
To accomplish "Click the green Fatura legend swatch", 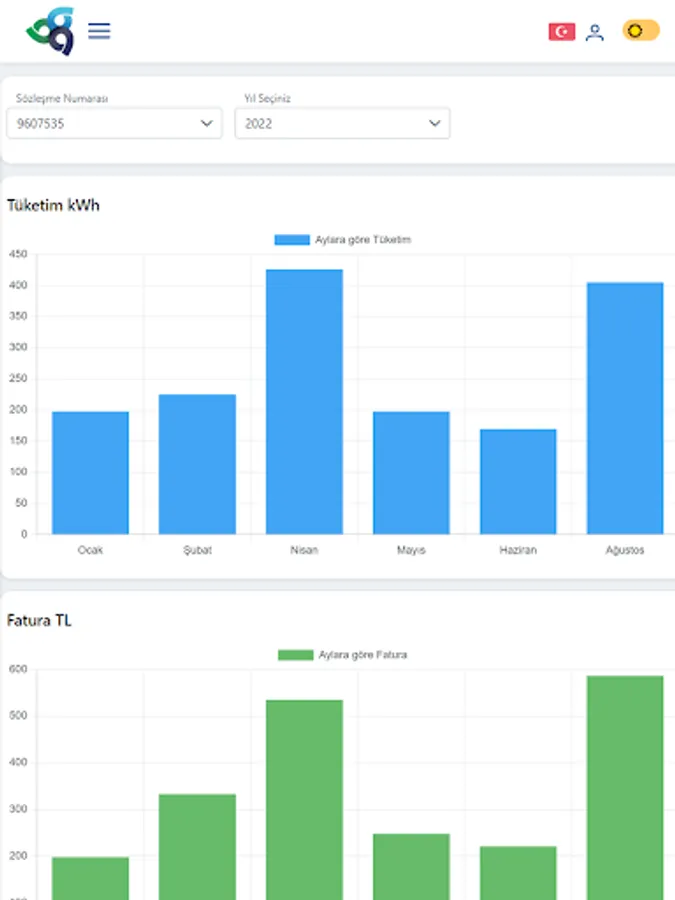I will pyautogui.click(x=296, y=655).
